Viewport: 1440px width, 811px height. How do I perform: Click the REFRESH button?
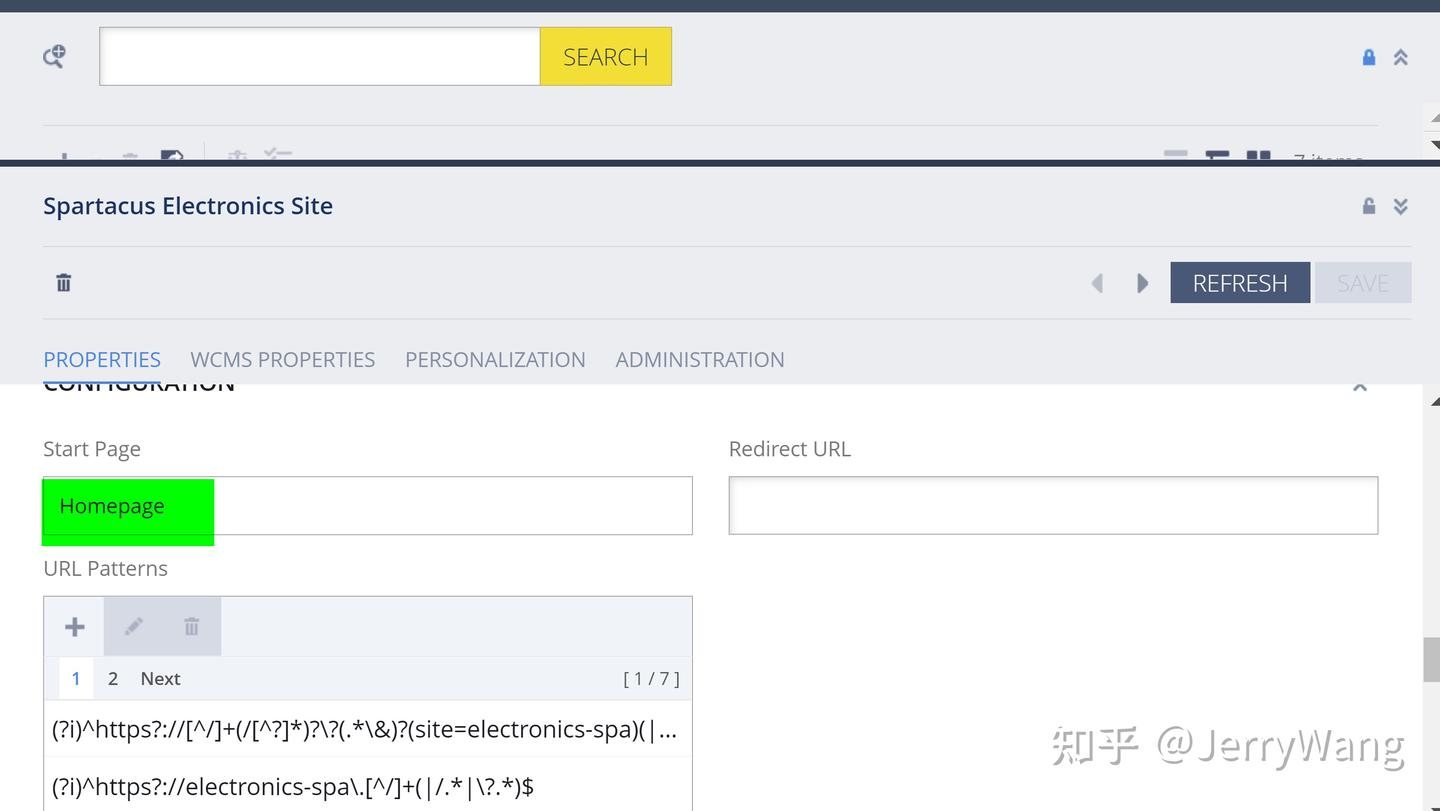(x=1240, y=283)
